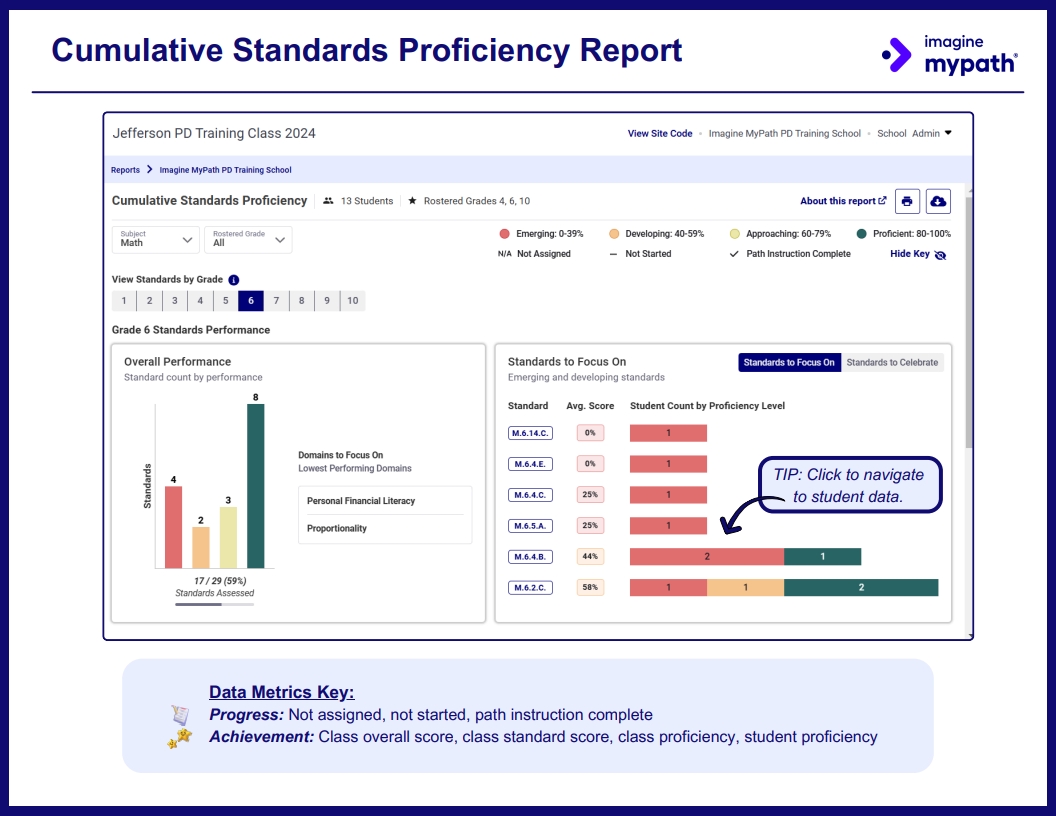Screen dimensions: 1056x816
Task: Click the students icon next to 13 Students
Action: tap(328, 201)
